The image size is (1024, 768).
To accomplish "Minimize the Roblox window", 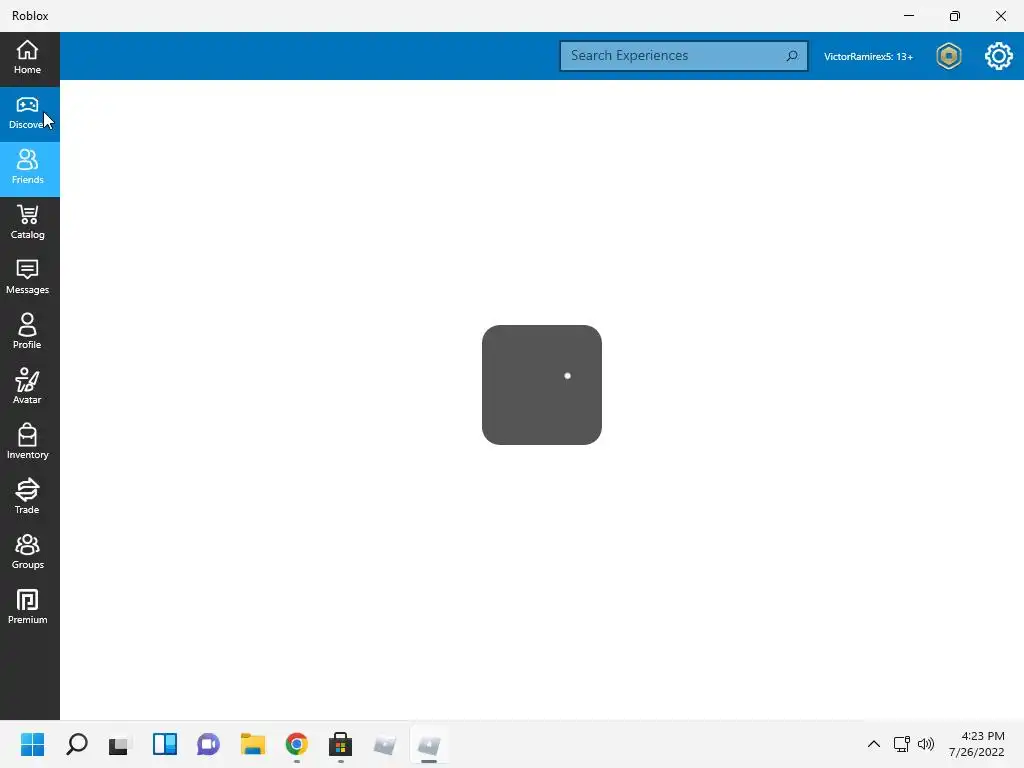I will tap(909, 16).
